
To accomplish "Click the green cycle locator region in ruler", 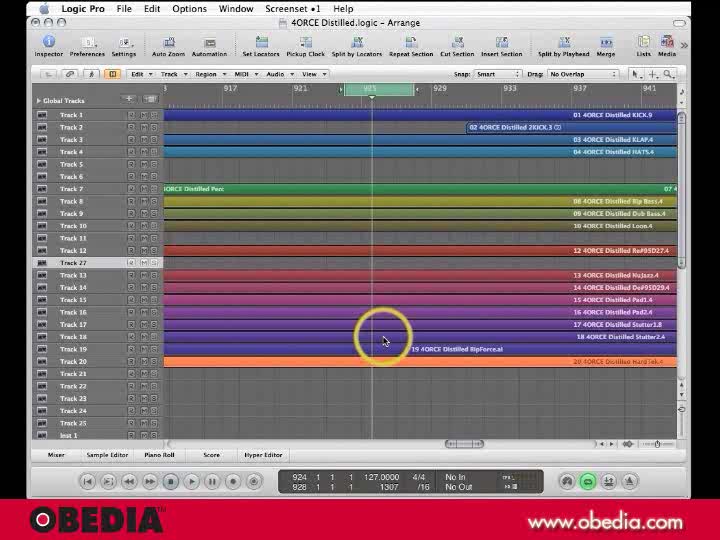I will tap(379, 89).
